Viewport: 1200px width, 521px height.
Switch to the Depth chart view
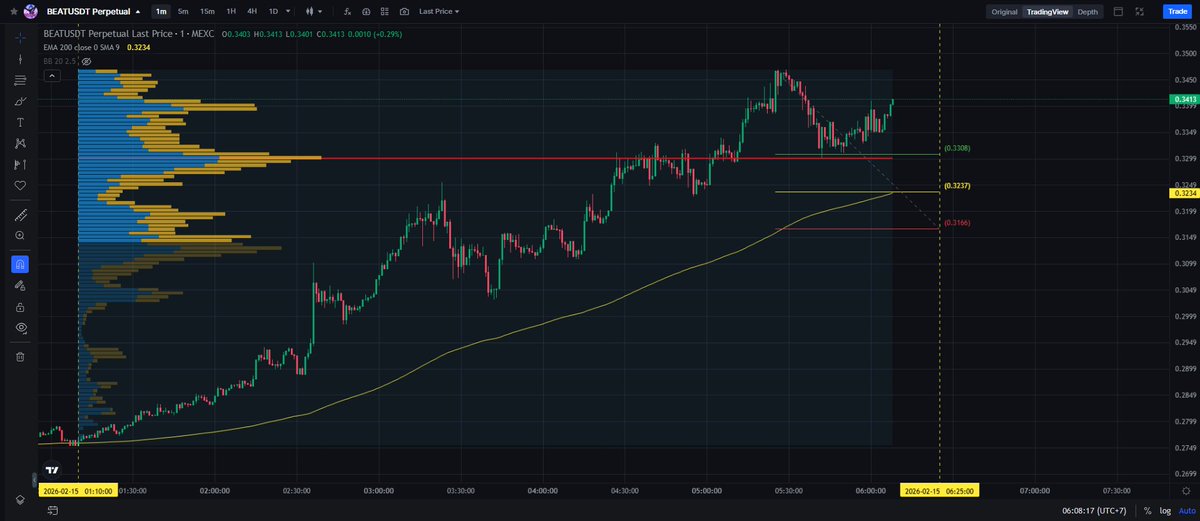coord(1087,12)
